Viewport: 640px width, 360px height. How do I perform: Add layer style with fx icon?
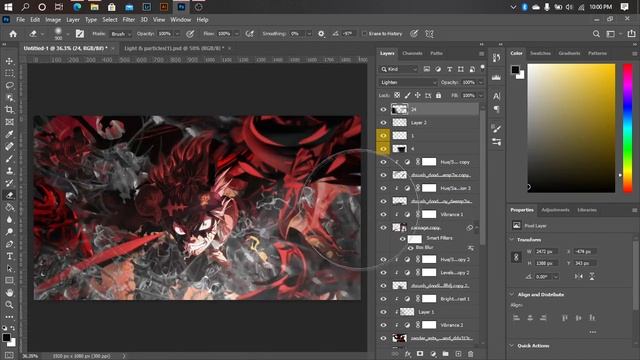tap(407, 354)
